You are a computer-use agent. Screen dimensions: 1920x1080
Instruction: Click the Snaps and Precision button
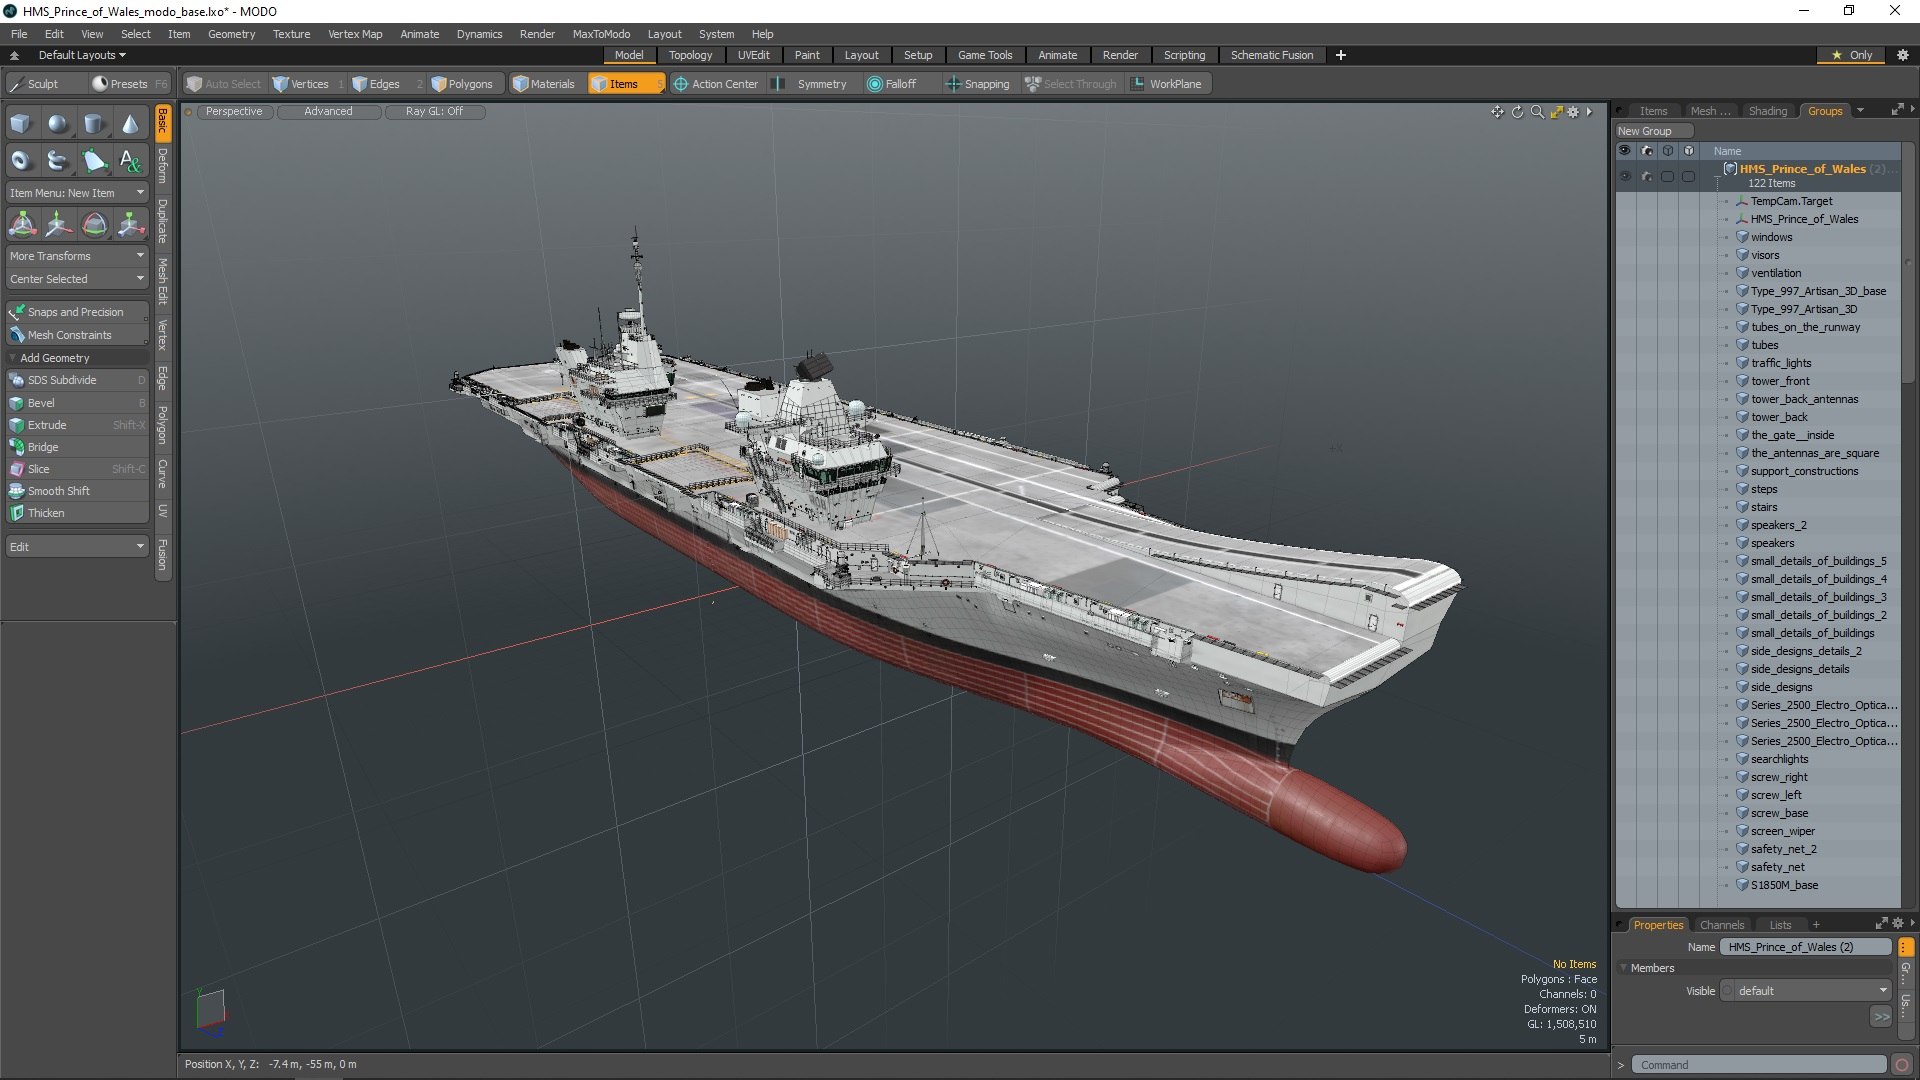coord(77,312)
